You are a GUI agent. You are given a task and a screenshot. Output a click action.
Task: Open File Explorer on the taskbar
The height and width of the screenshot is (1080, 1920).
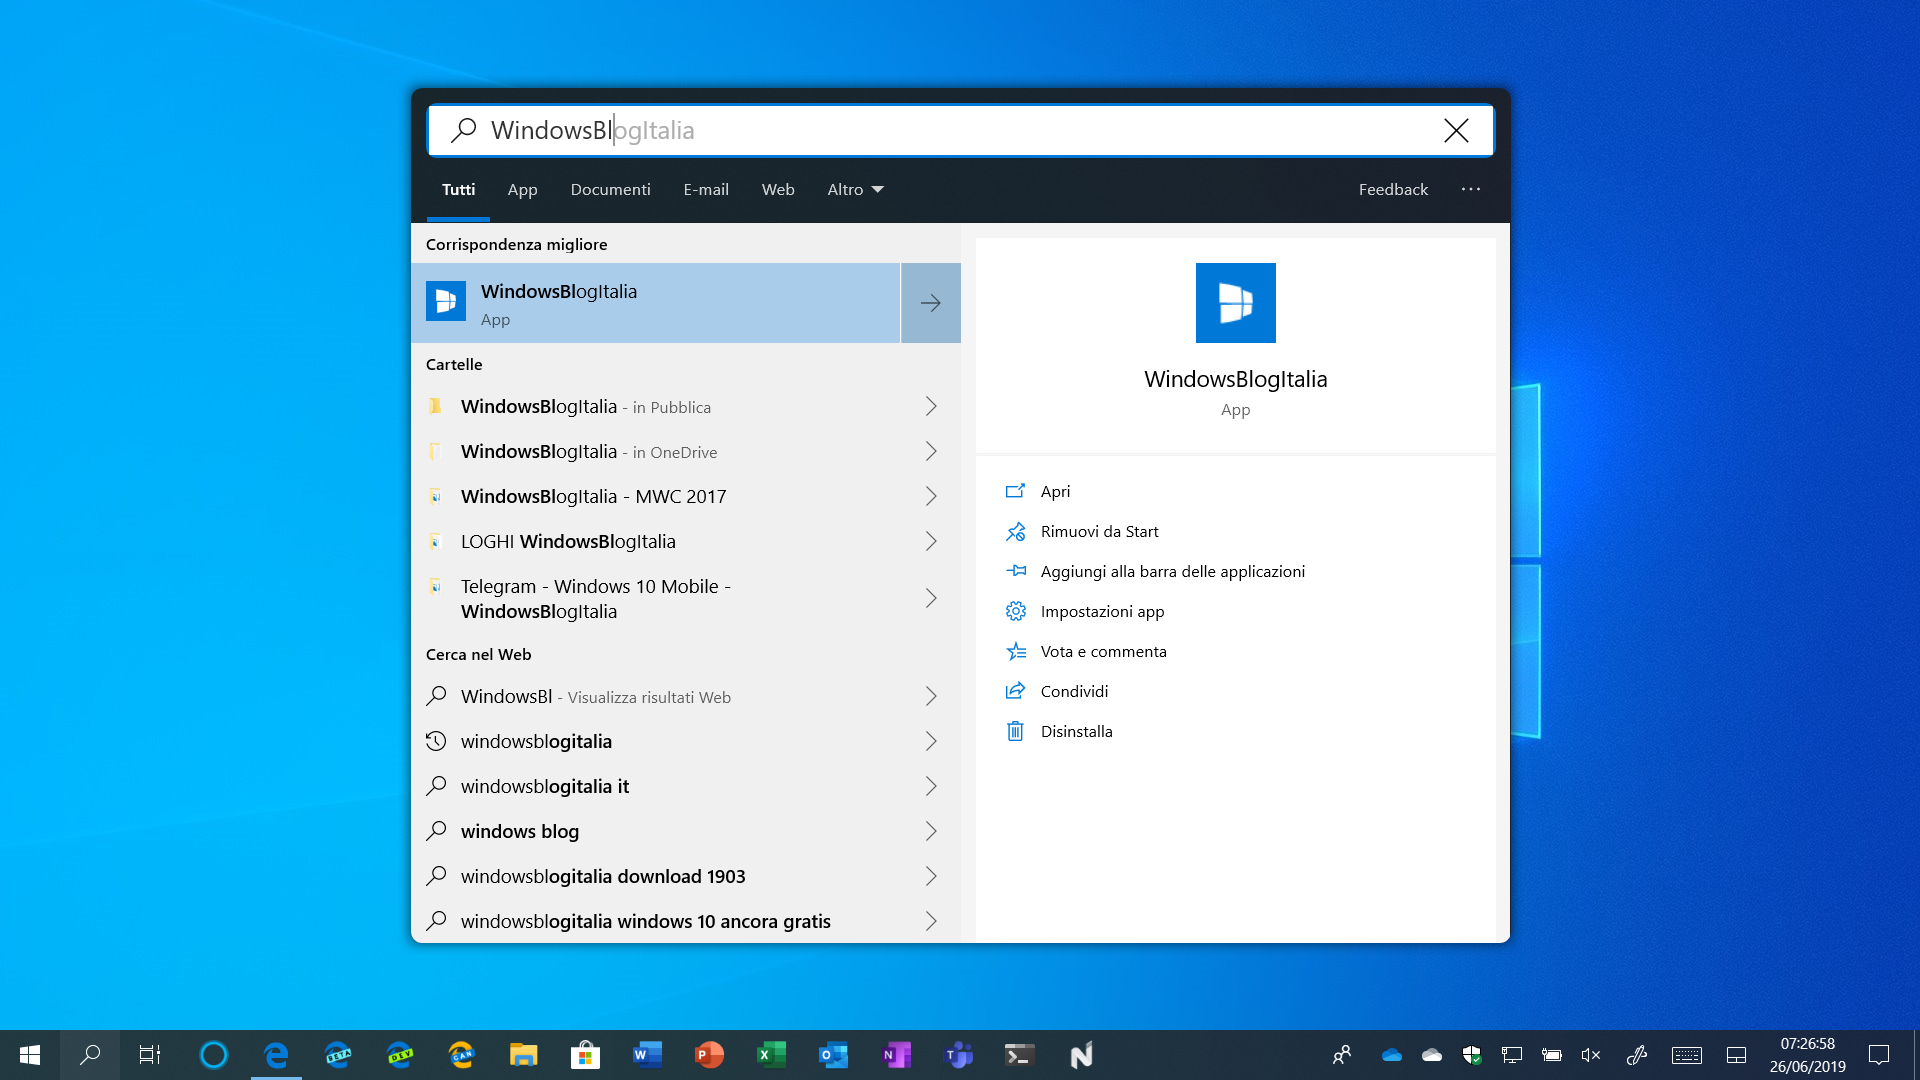coord(523,1055)
